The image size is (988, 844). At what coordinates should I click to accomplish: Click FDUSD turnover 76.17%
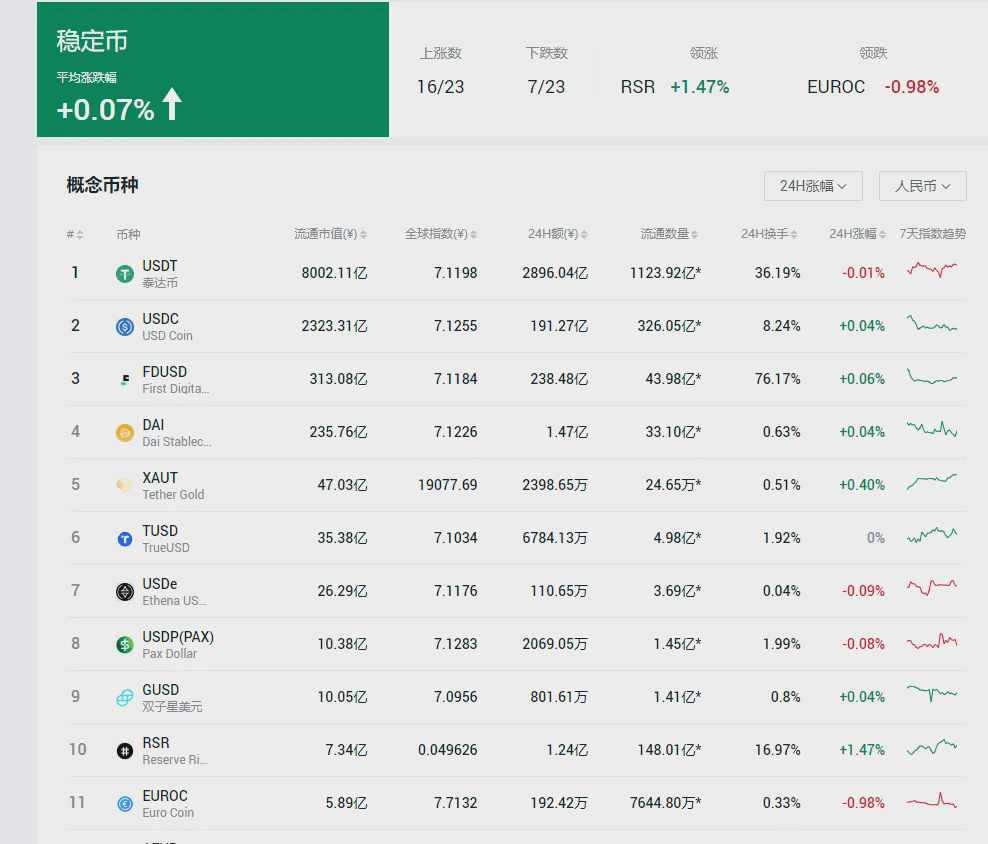(x=778, y=379)
